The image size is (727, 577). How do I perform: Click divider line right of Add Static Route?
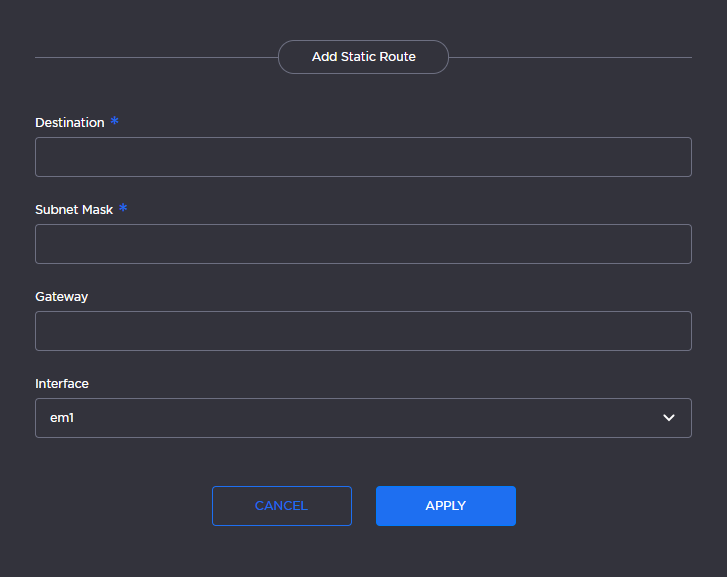point(570,58)
